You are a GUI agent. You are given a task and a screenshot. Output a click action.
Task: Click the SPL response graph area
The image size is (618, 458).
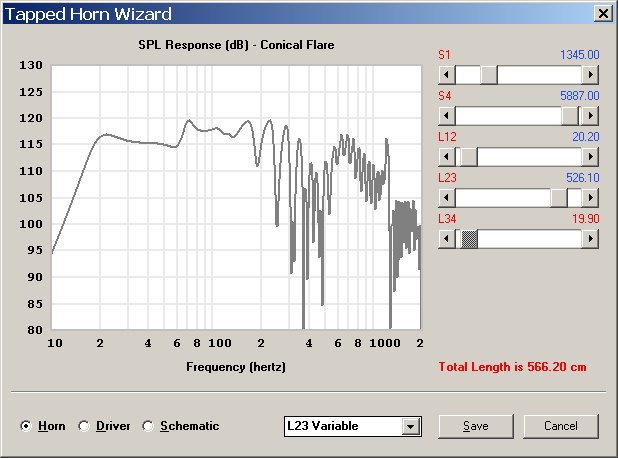(x=236, y=197)
